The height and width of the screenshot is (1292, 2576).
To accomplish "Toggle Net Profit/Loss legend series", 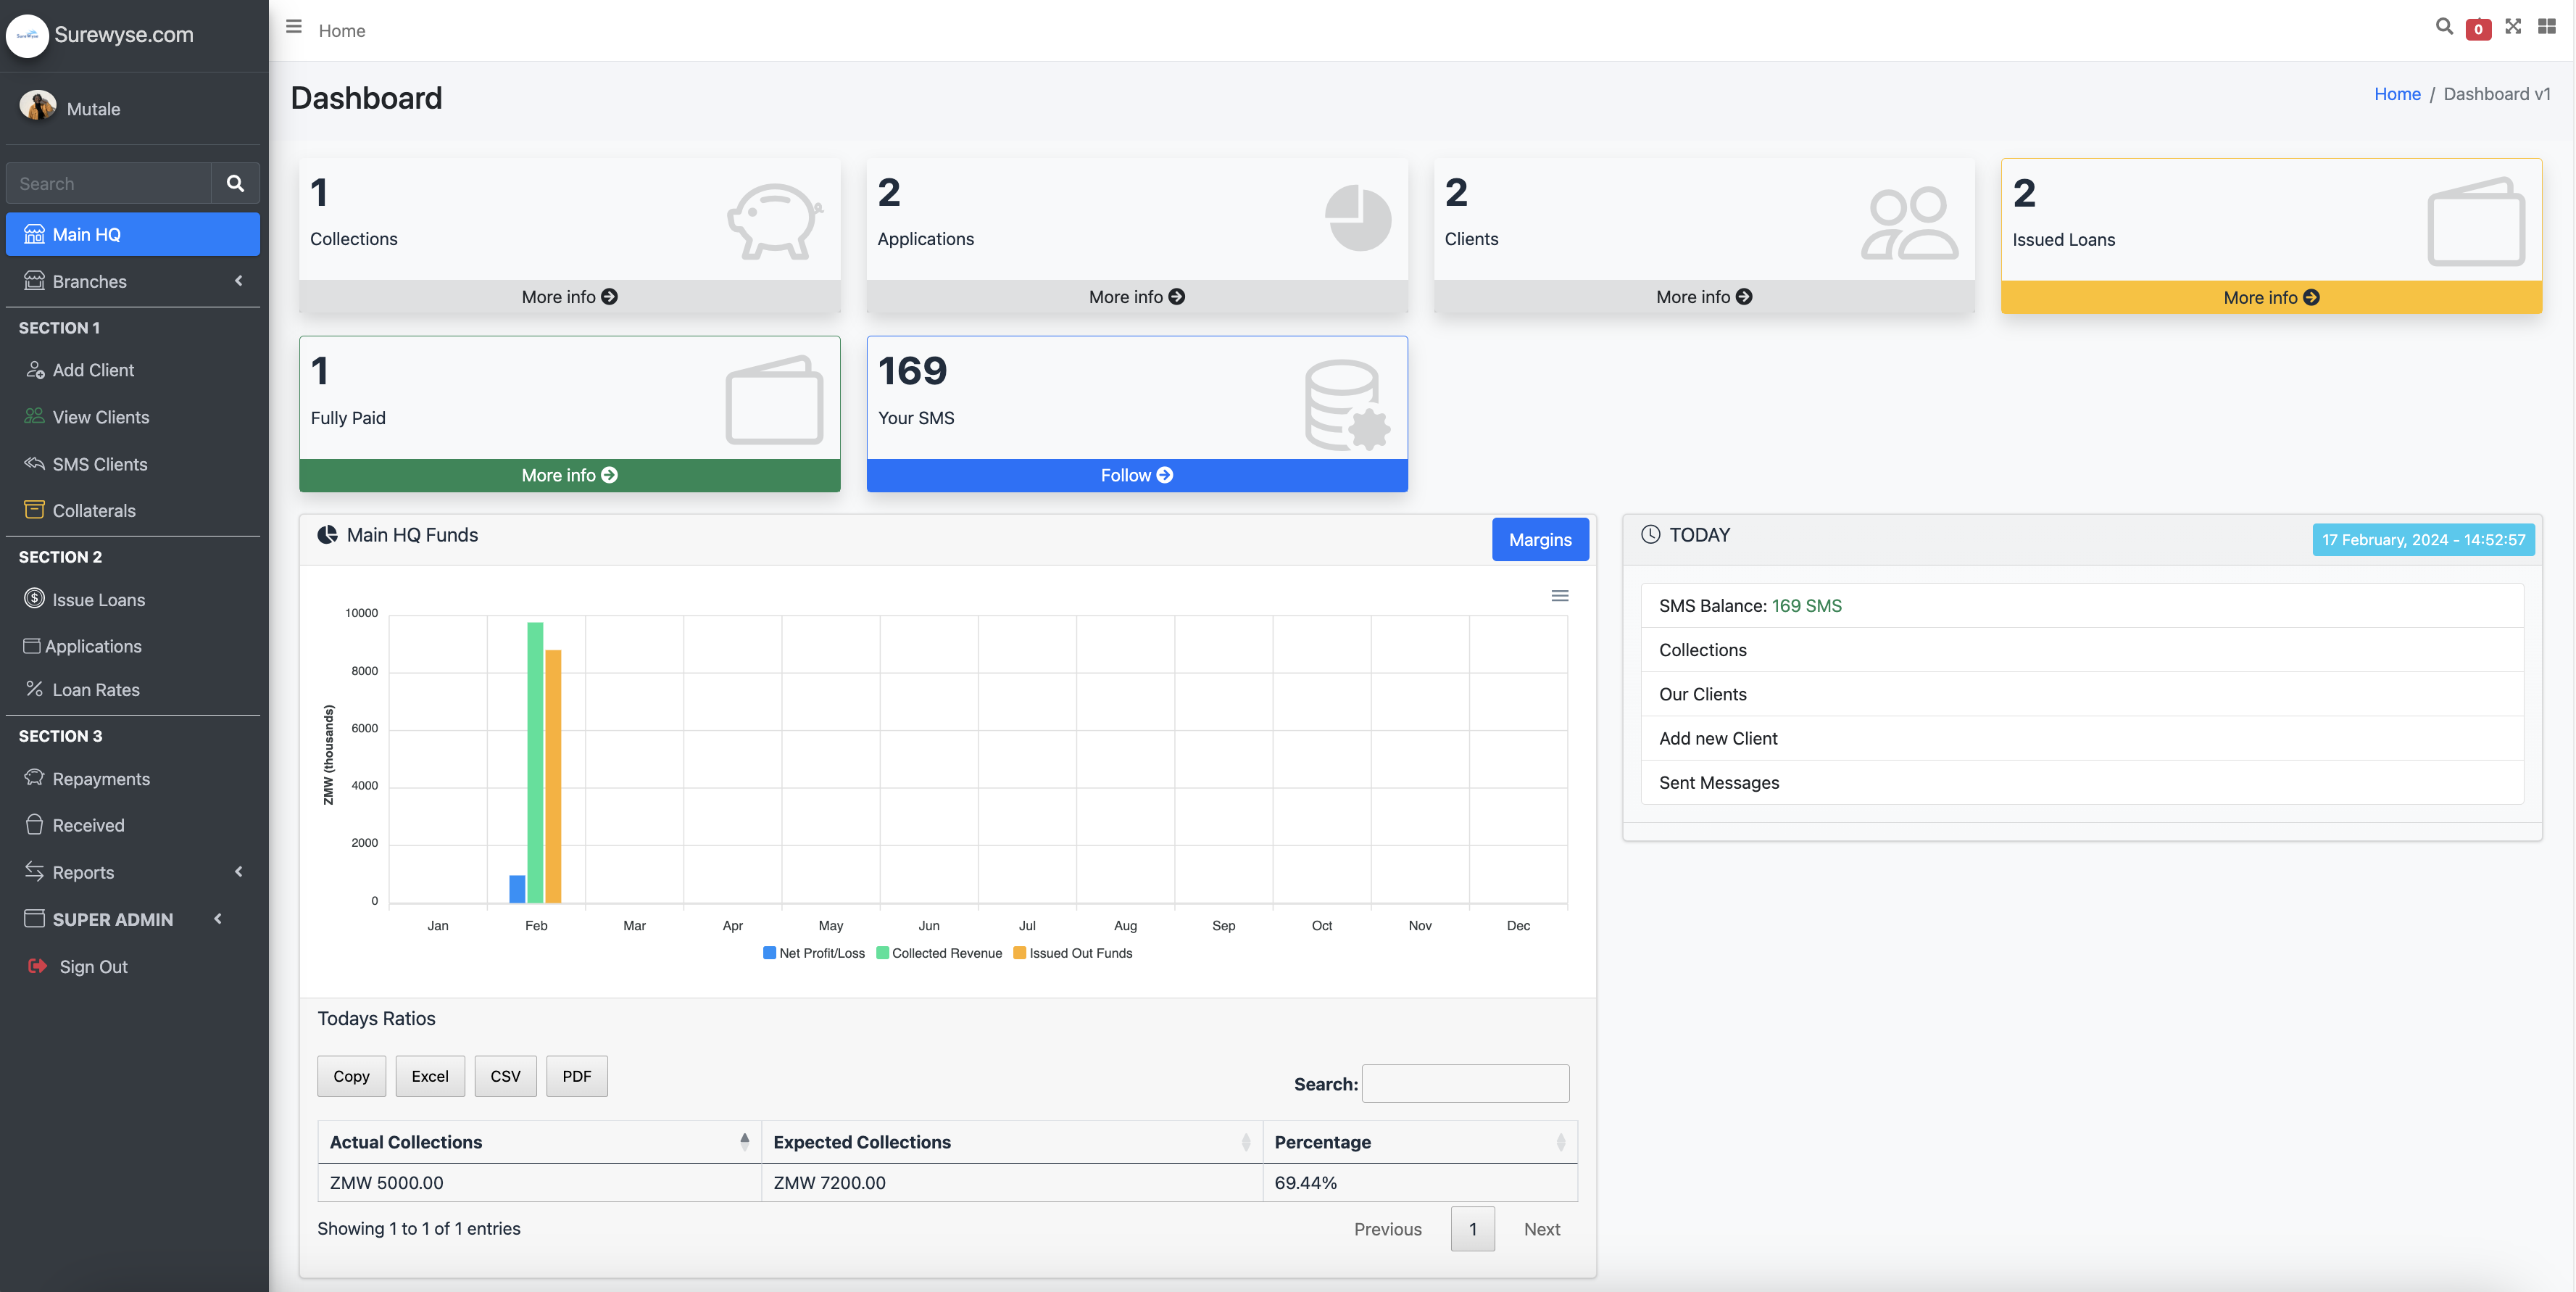I will pos(813,953).
